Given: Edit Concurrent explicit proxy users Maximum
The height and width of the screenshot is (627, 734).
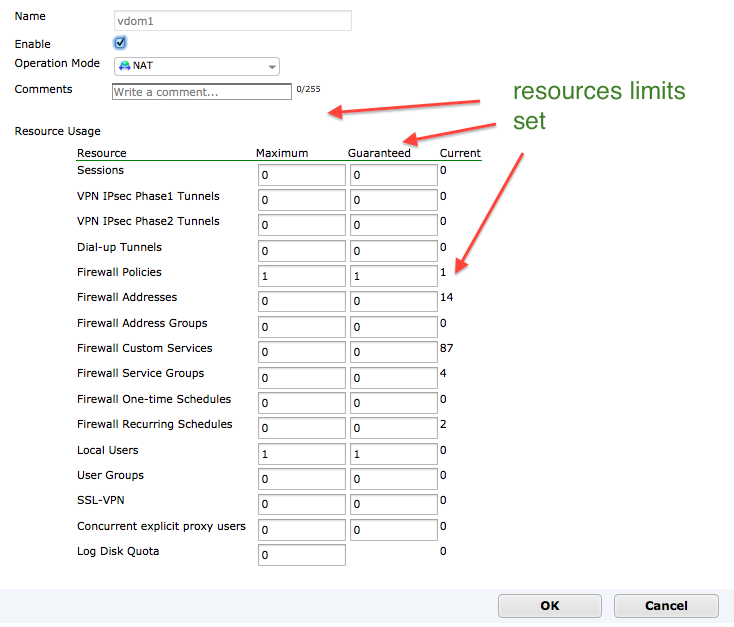Looking at the screenshot, I should [302, 530].
